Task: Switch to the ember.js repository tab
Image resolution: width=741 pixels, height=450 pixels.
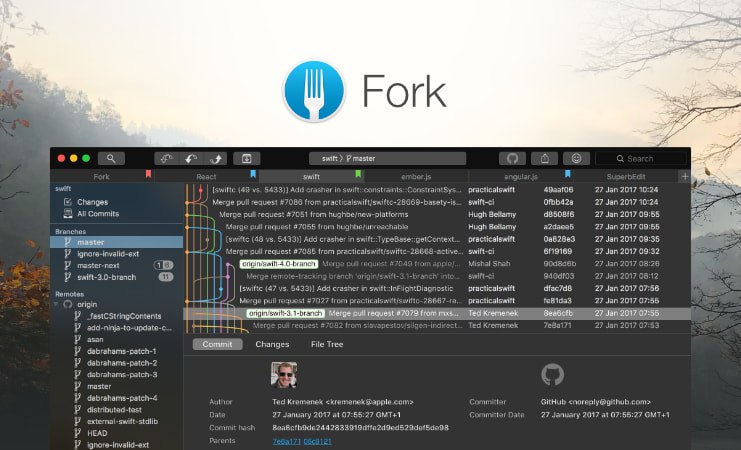Action: tap(416, 176)
